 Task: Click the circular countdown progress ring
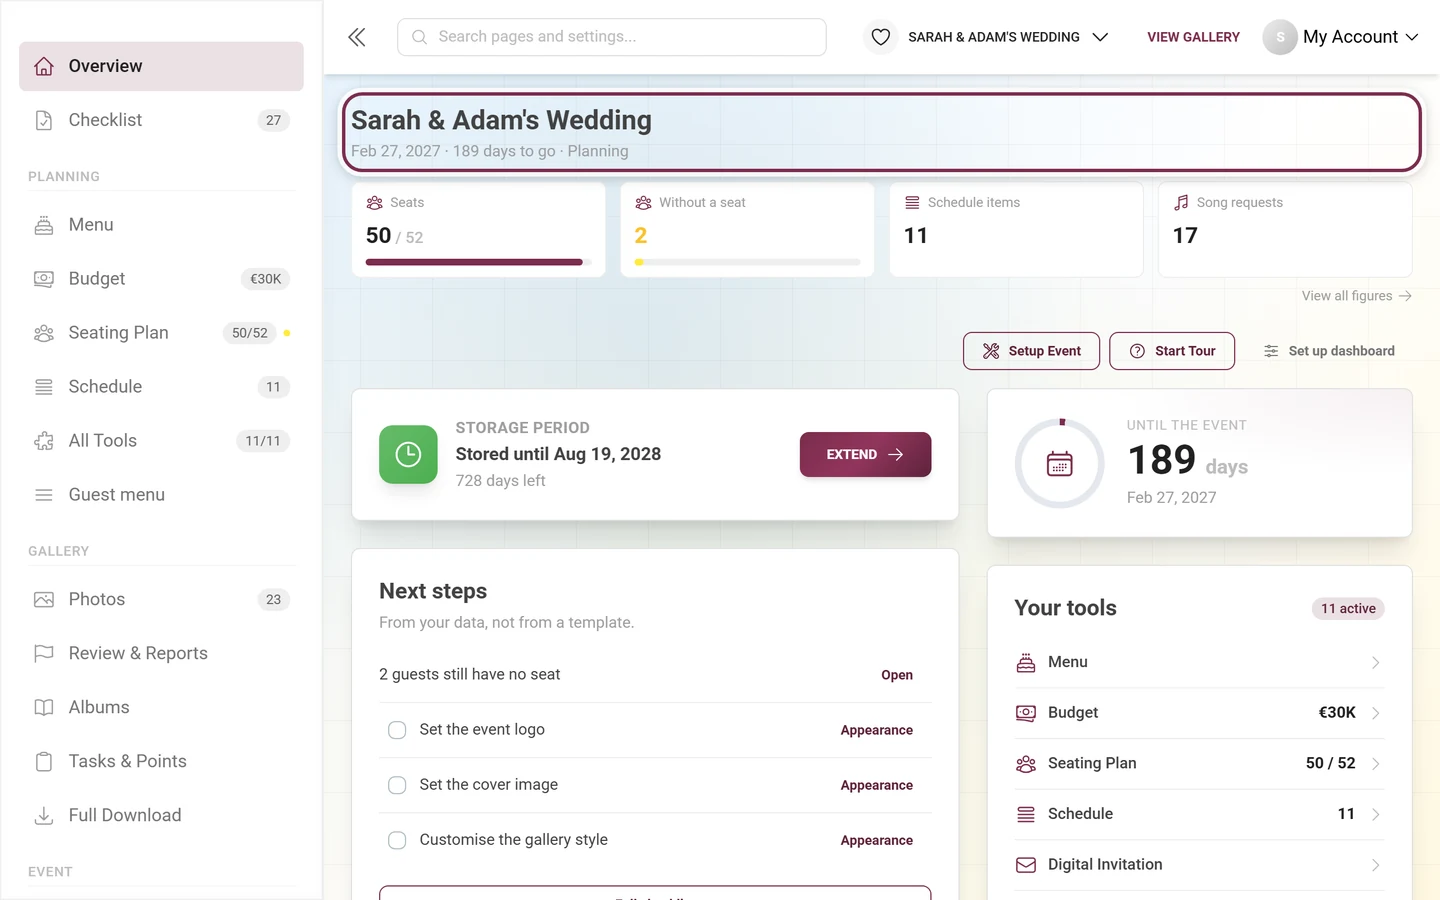(1059, 464)
